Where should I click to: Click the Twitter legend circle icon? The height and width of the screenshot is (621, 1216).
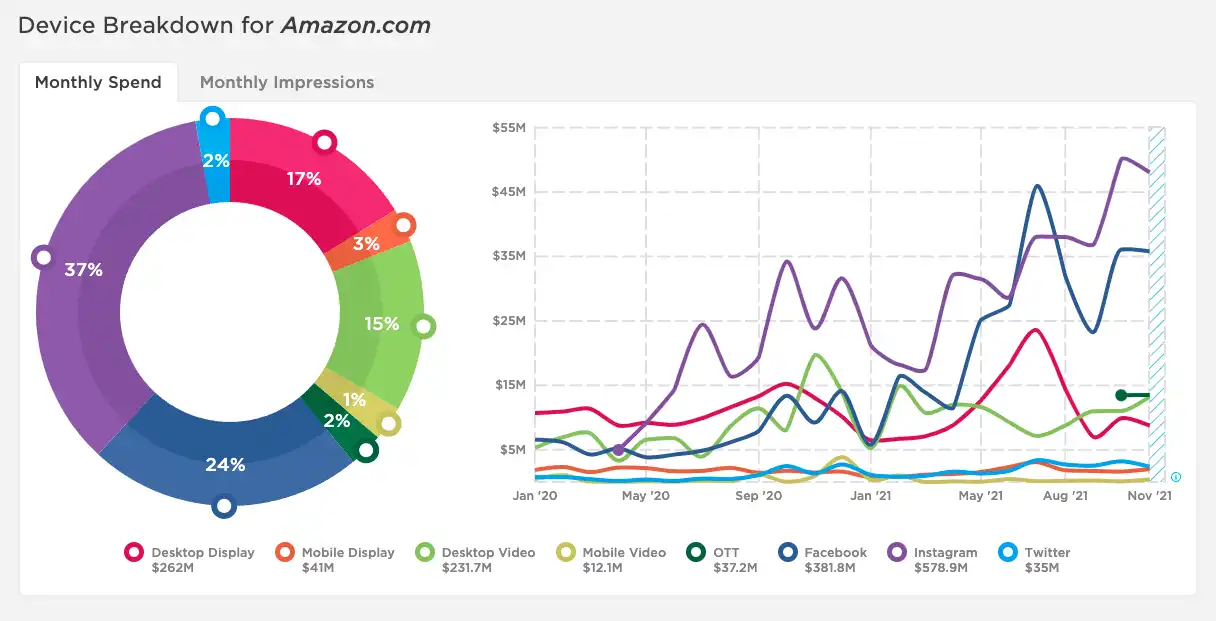(x=1008, y=553)
